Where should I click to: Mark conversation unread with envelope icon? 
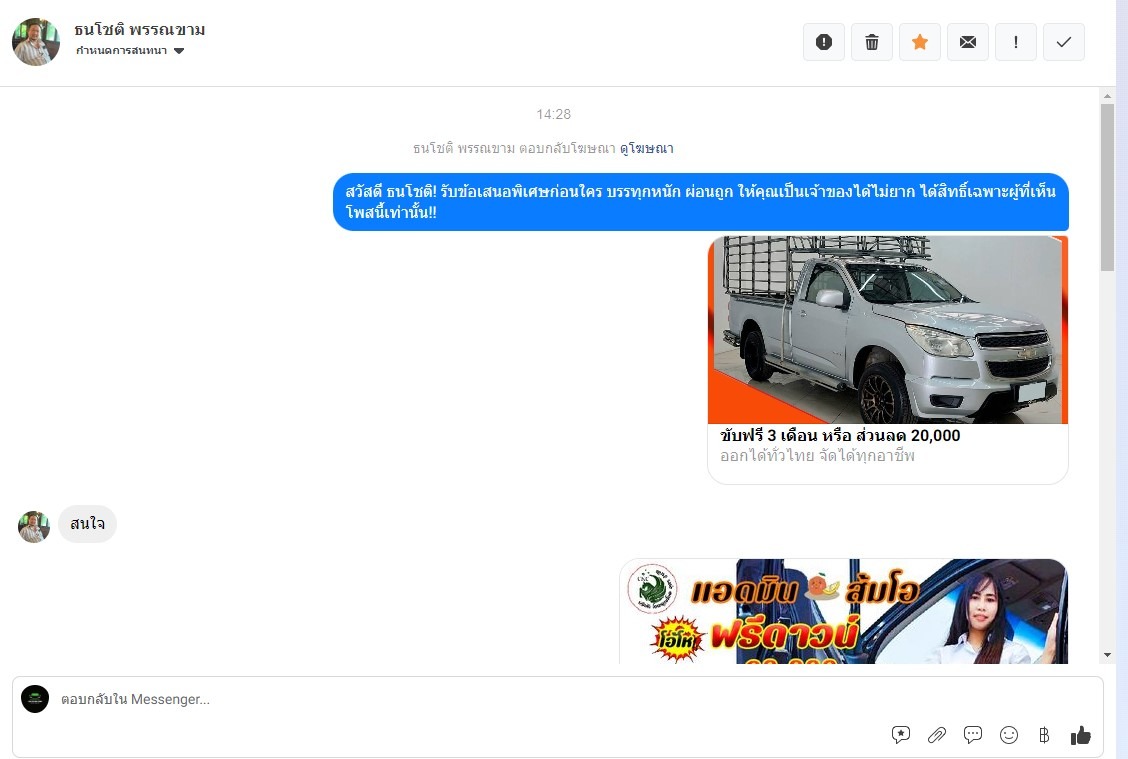(x=968, y=42)
